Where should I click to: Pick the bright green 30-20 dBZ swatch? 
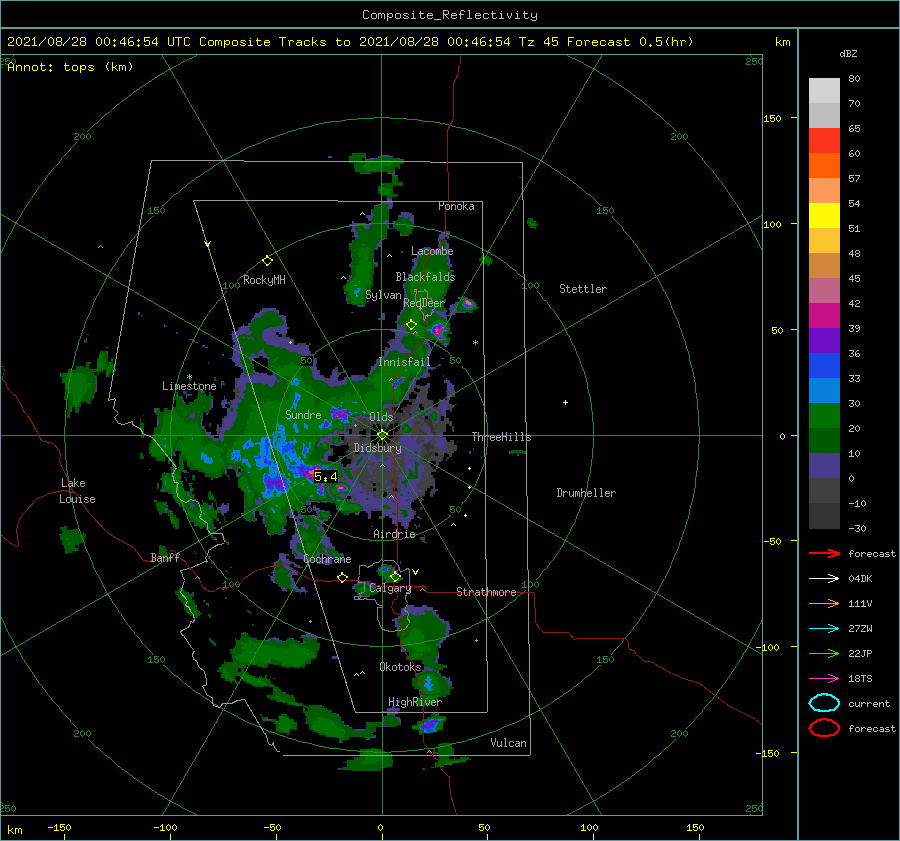824,416
